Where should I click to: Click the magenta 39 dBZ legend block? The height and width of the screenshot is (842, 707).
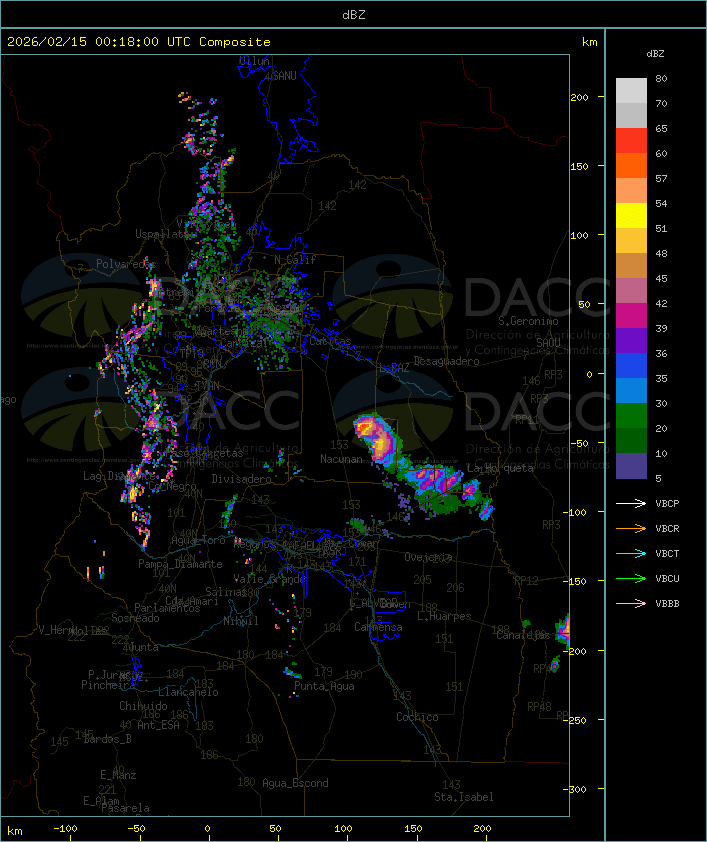click(x=631, y=315)
